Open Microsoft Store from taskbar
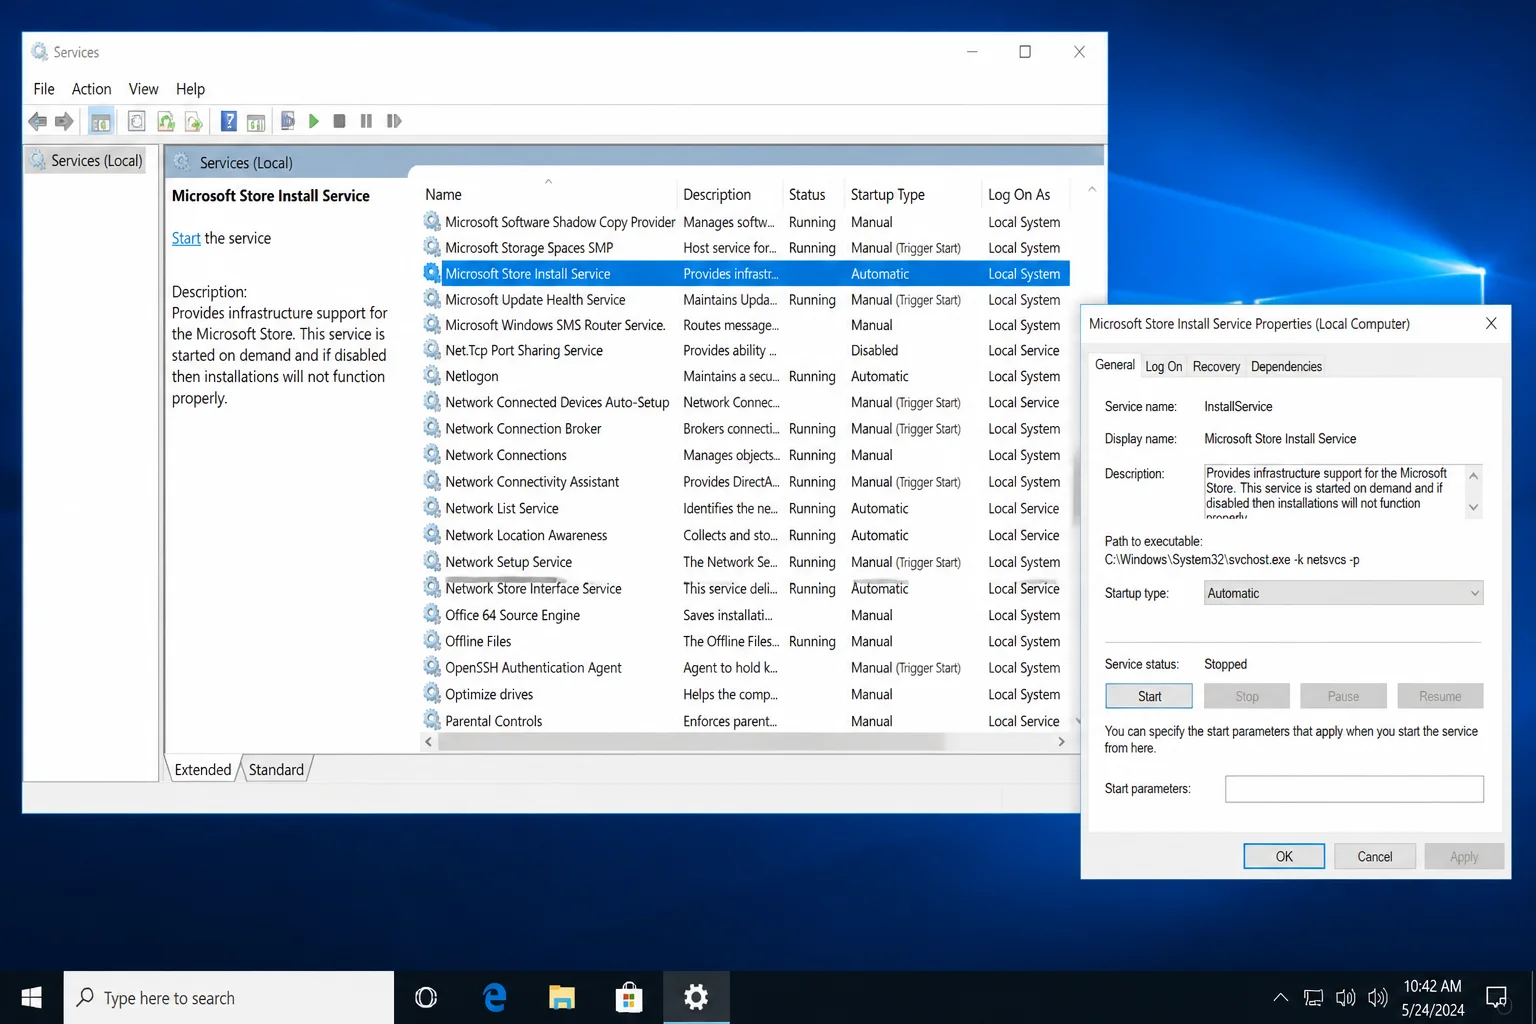1536x1024 pixels. coord(629,997)
